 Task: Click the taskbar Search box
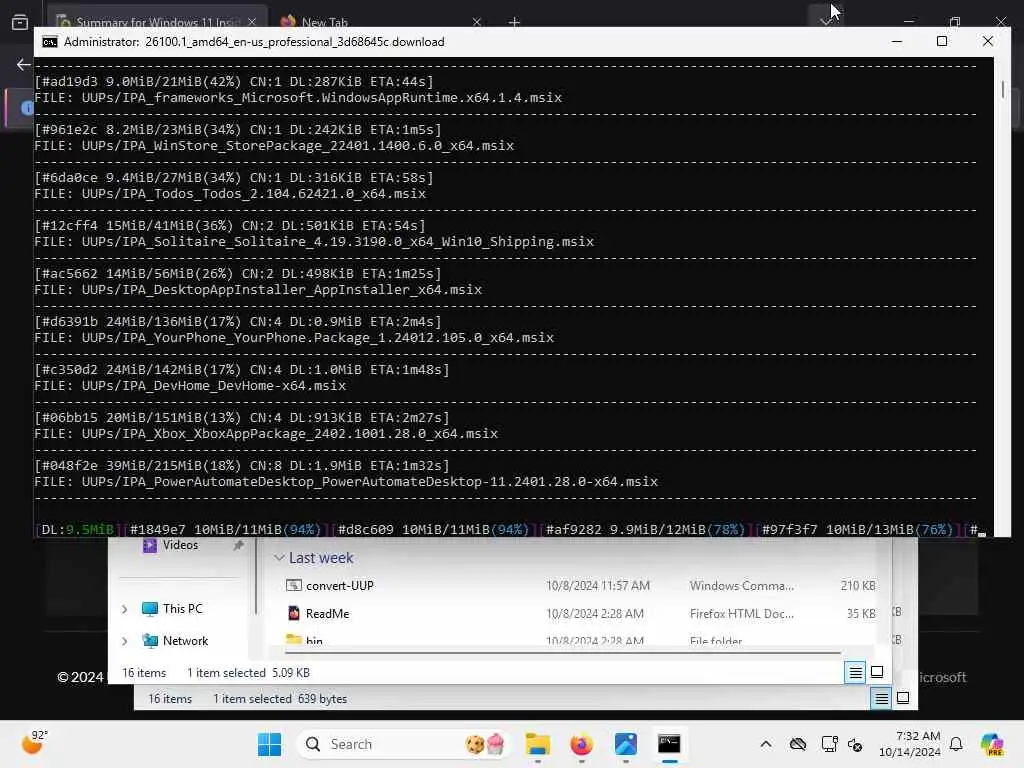402,744
